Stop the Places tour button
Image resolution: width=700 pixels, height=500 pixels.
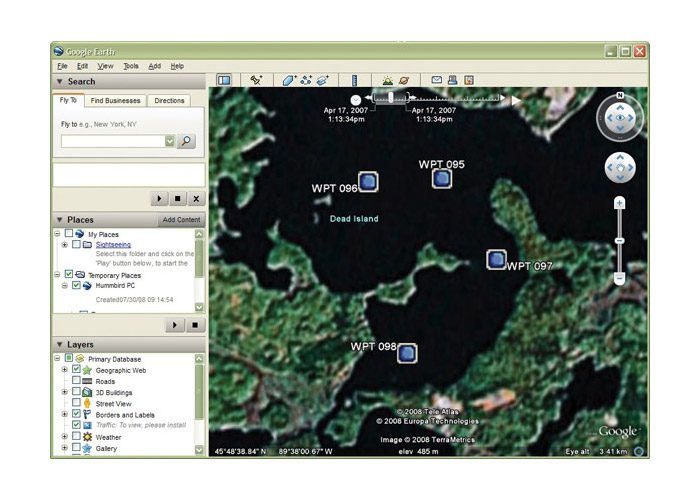195,325
